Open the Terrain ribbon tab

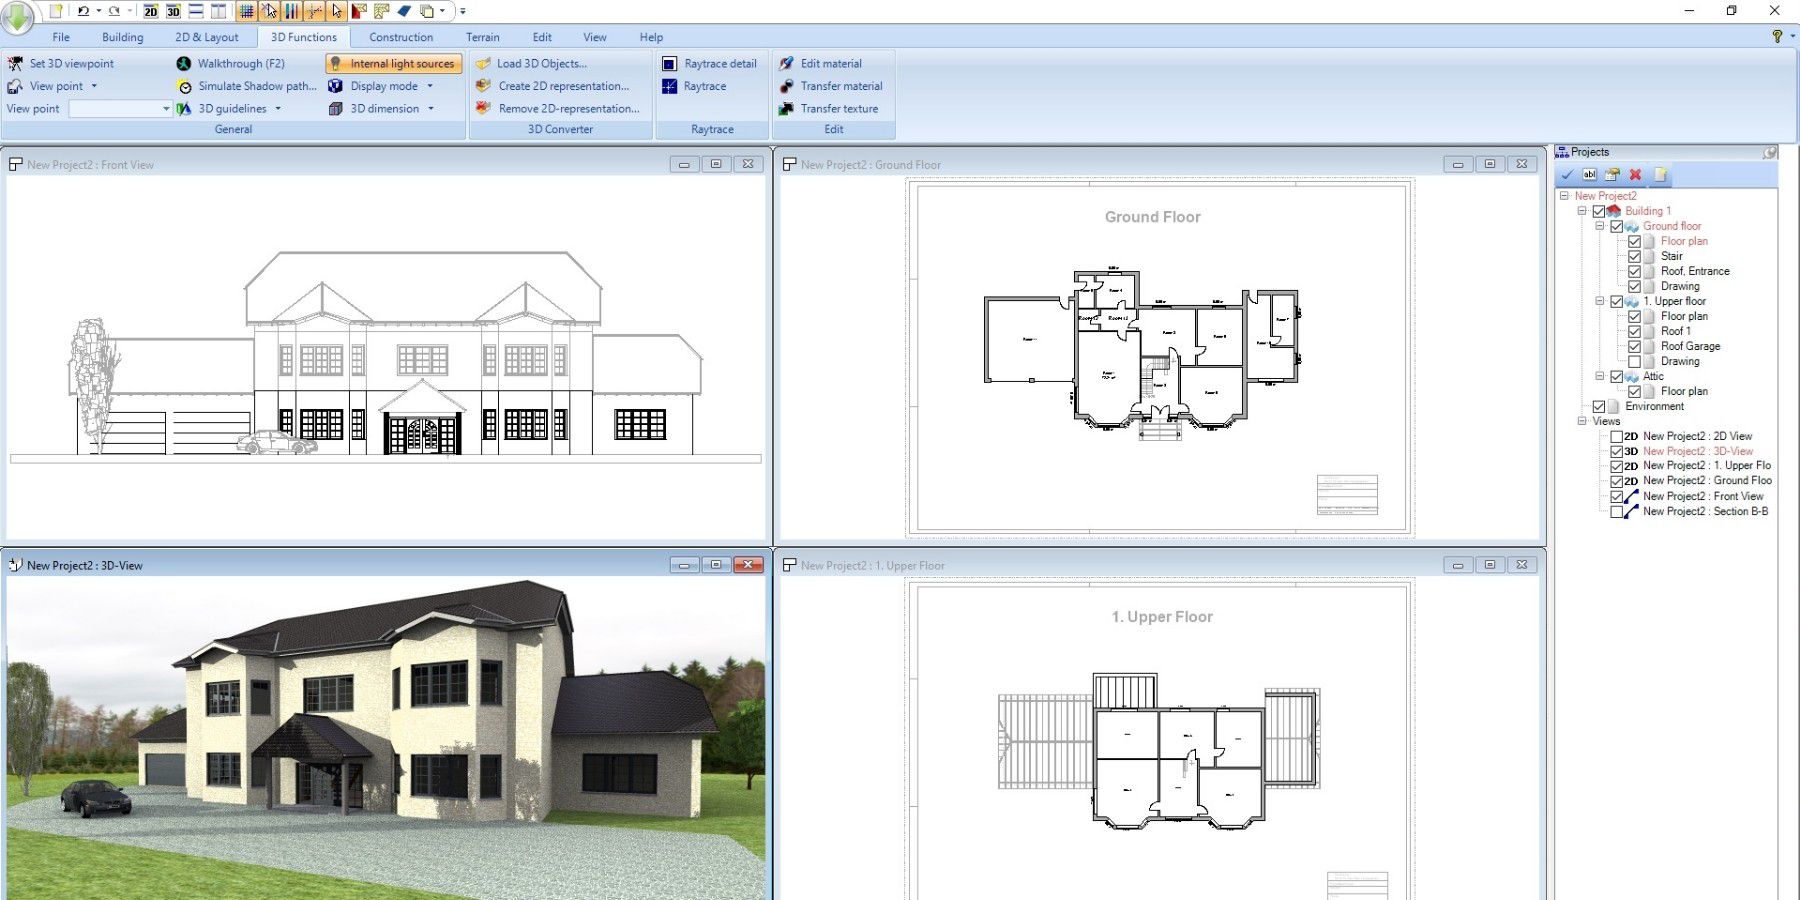482,37
